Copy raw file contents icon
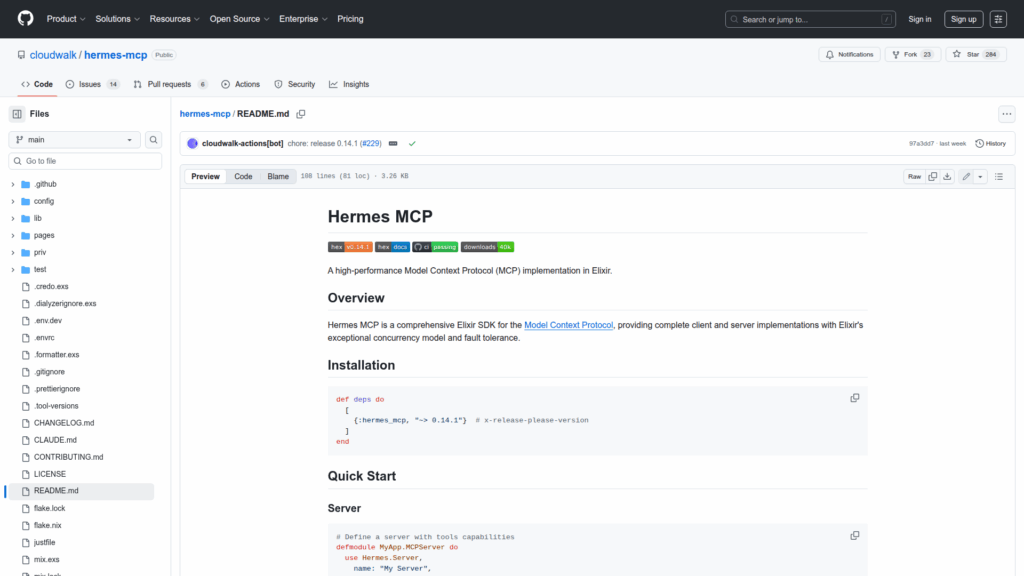The width and height of the screenshot is (1024, 576). (x=933, y=177)
